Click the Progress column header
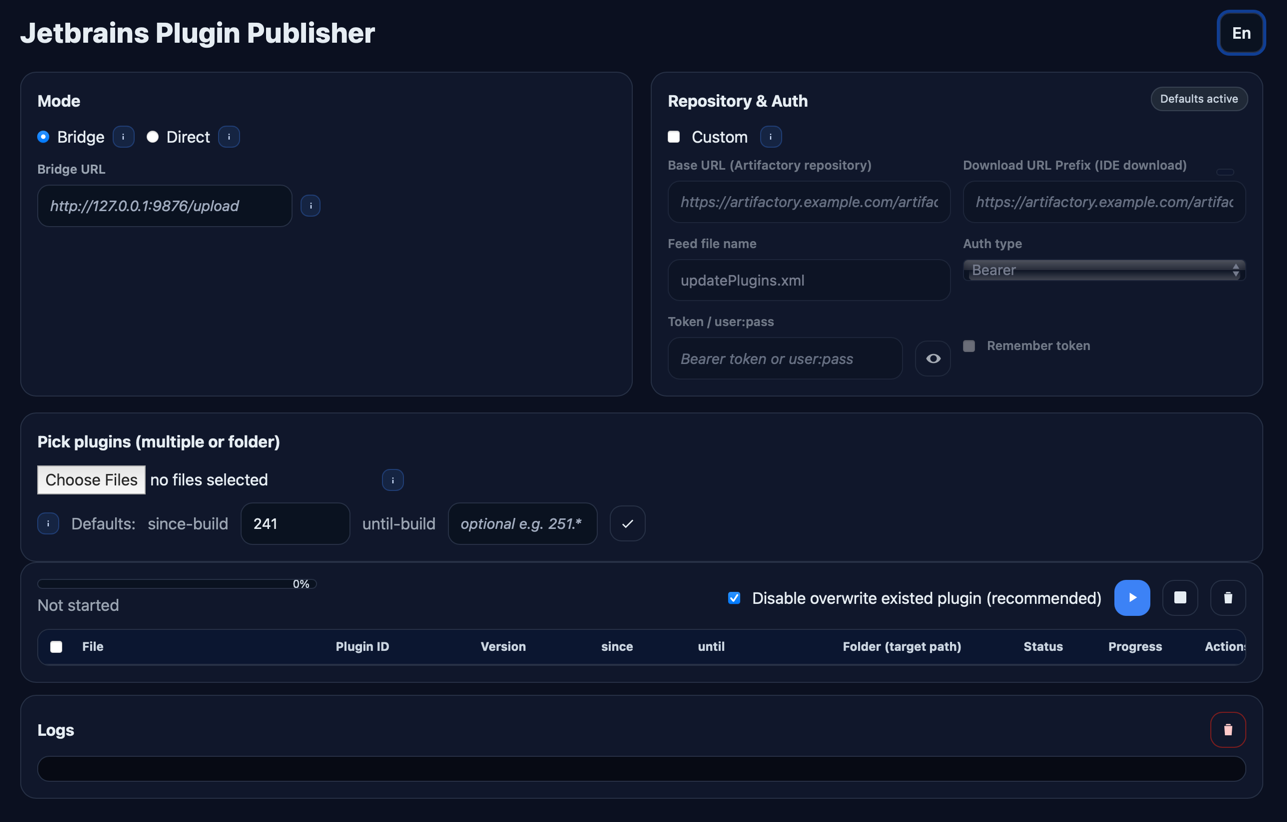1287x822 pixels. [x=1135, y=647]
